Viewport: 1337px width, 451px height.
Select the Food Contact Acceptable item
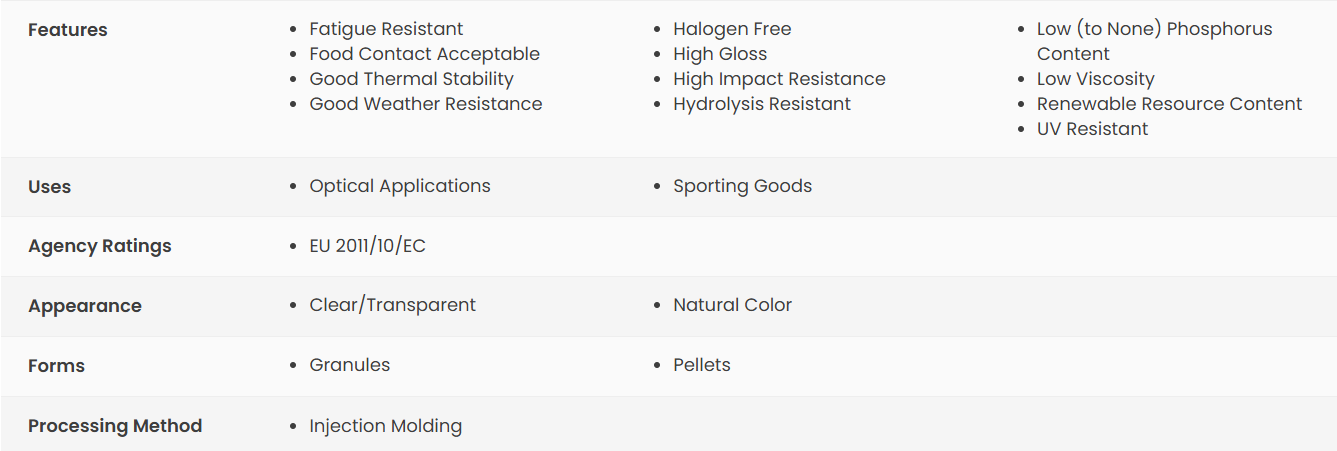tap(424, 54)
